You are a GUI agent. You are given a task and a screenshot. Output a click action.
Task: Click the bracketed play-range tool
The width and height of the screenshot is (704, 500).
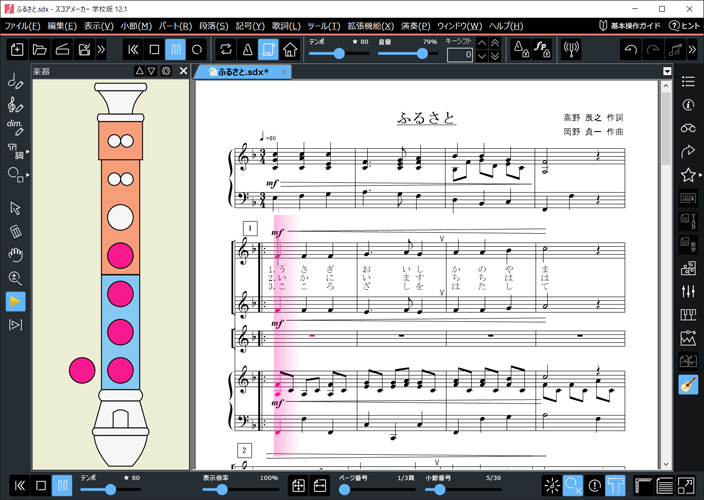(15, 325)
